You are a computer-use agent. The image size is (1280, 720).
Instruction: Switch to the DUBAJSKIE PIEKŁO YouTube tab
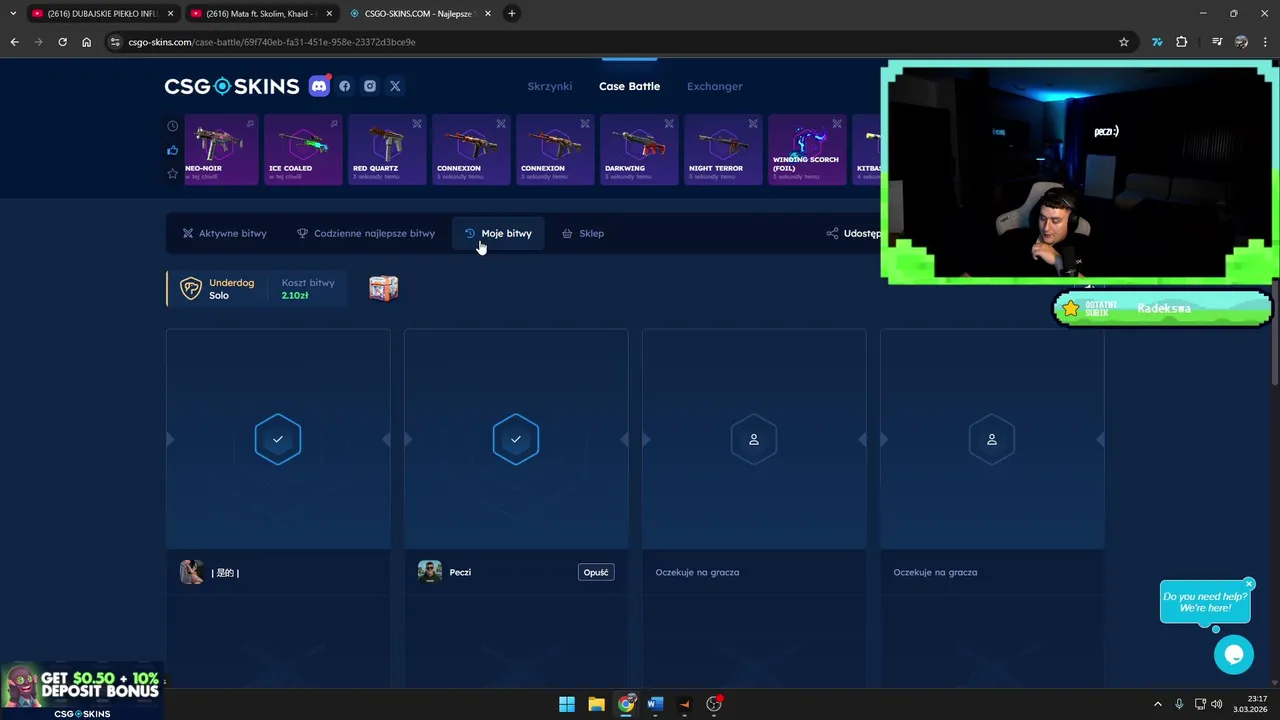pyautogui.click(x=102, y=13)
